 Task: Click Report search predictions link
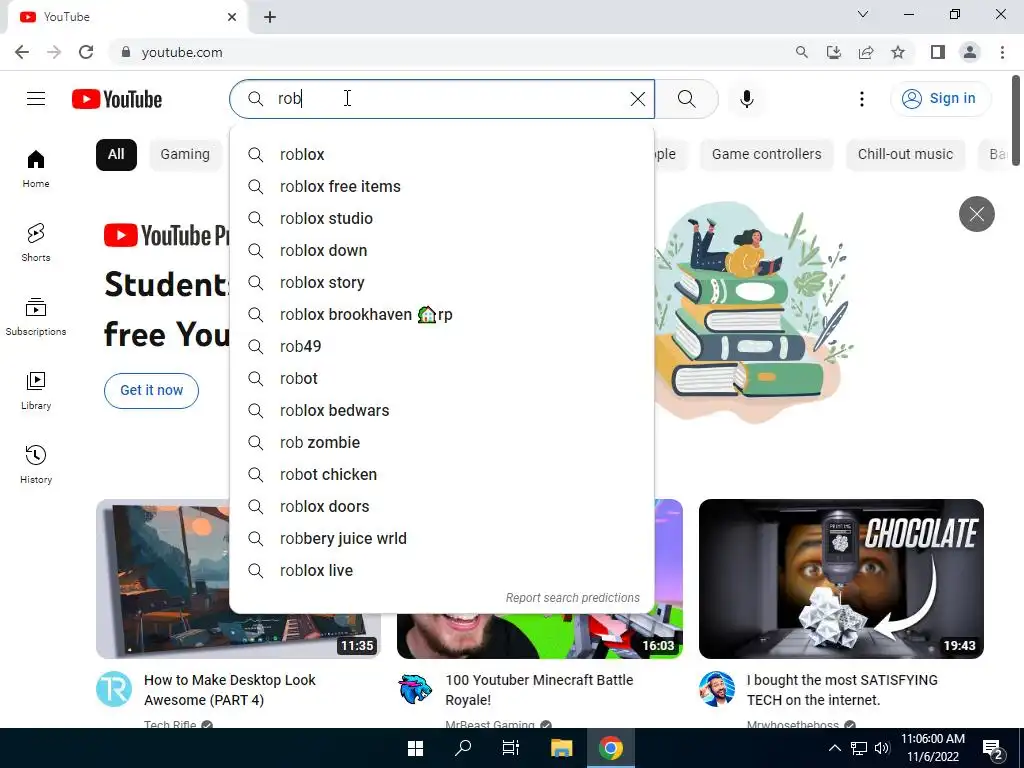tap(573, 598)
